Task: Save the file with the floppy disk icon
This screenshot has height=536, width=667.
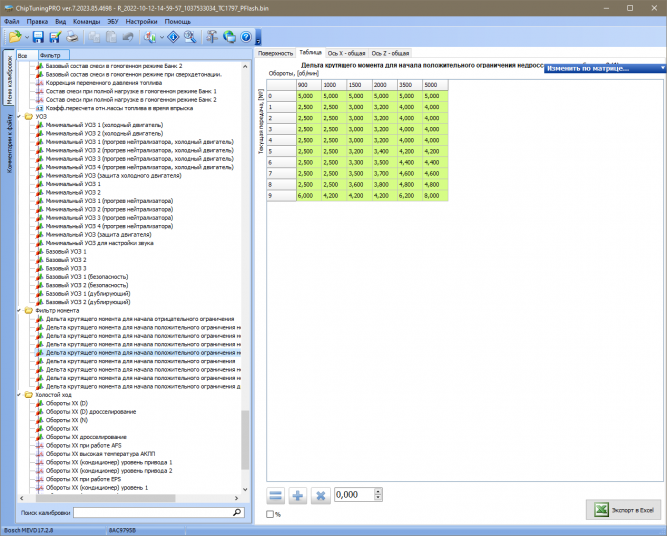Action: point(38,37)
